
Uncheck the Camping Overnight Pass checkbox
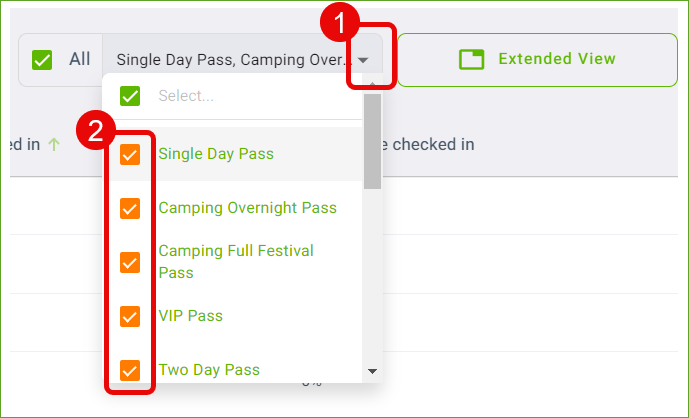click(x=130, y=208)
